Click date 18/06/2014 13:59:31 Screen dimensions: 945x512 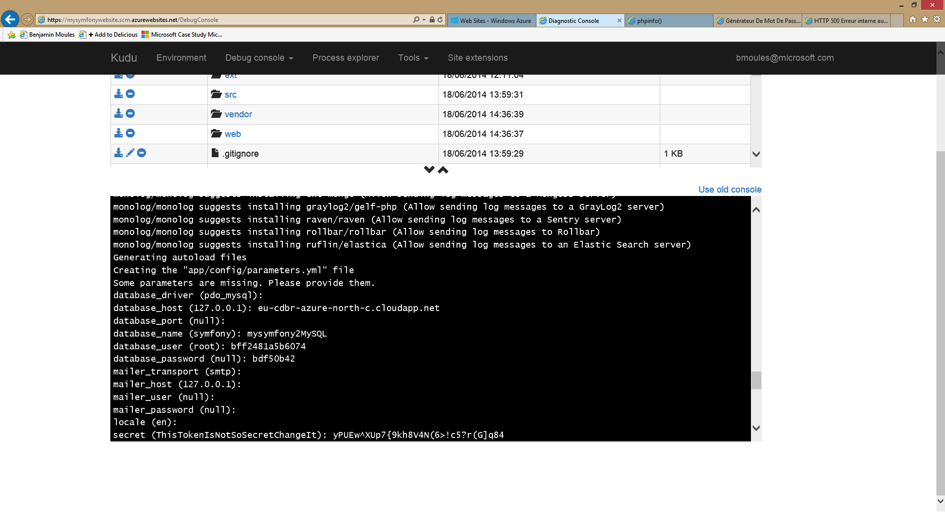click(x=483, y=95)
